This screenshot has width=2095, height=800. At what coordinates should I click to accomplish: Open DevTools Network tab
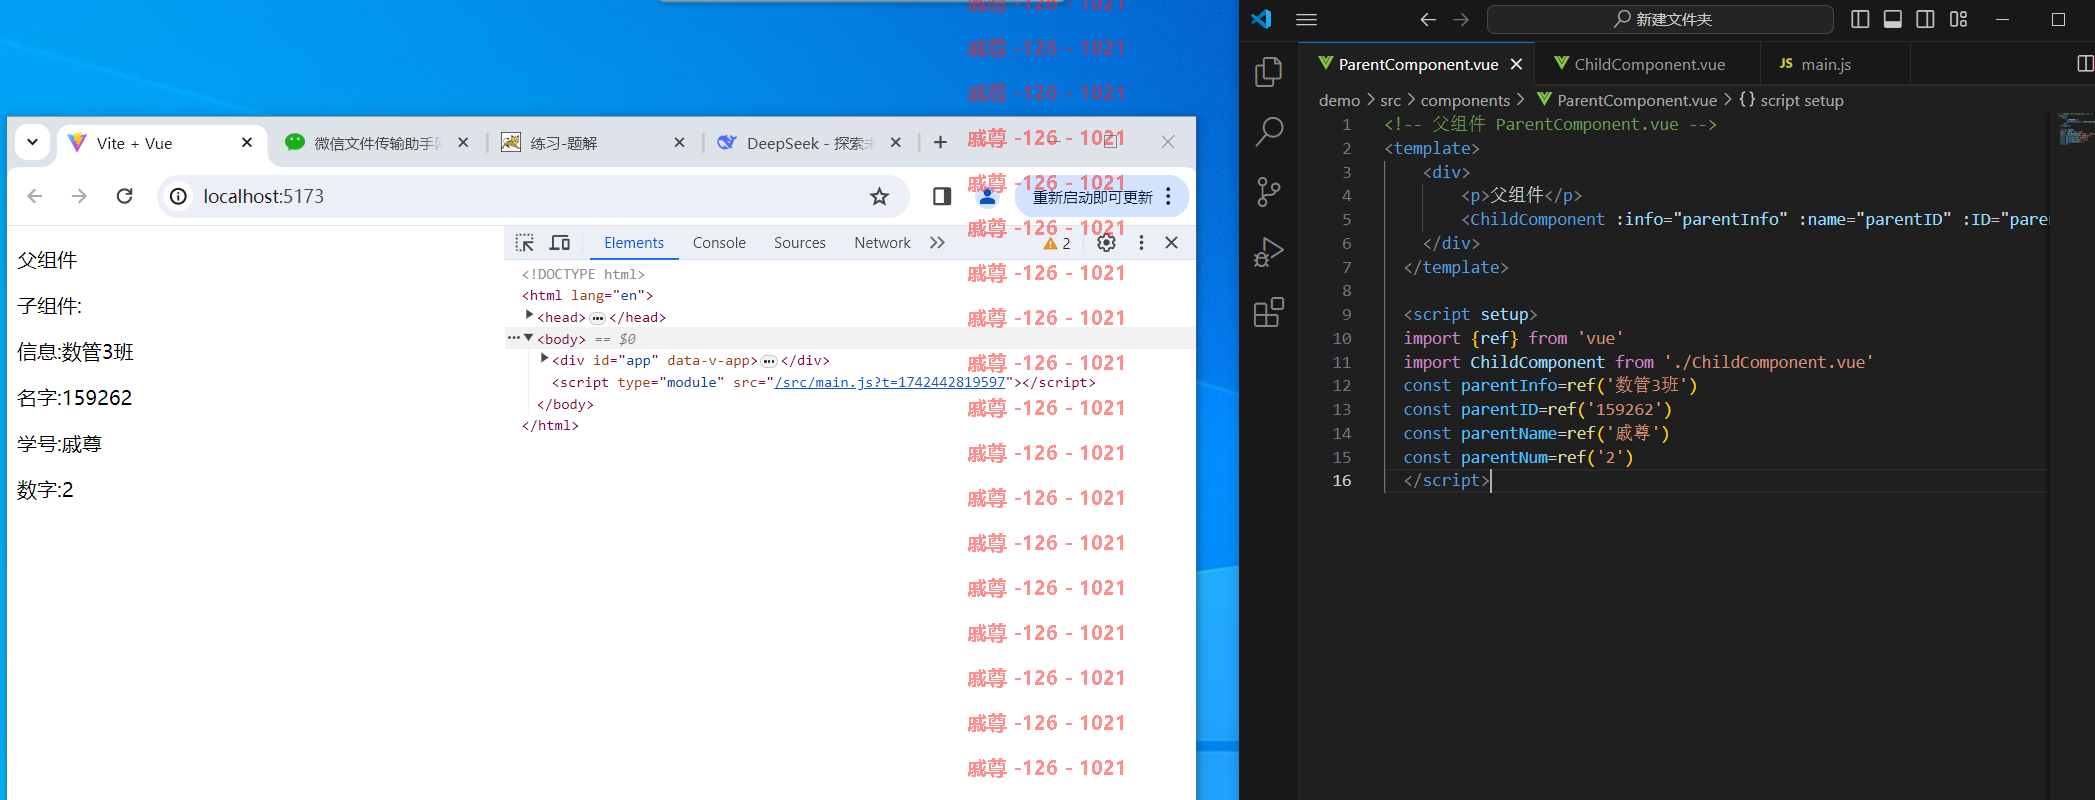[882, 243]
